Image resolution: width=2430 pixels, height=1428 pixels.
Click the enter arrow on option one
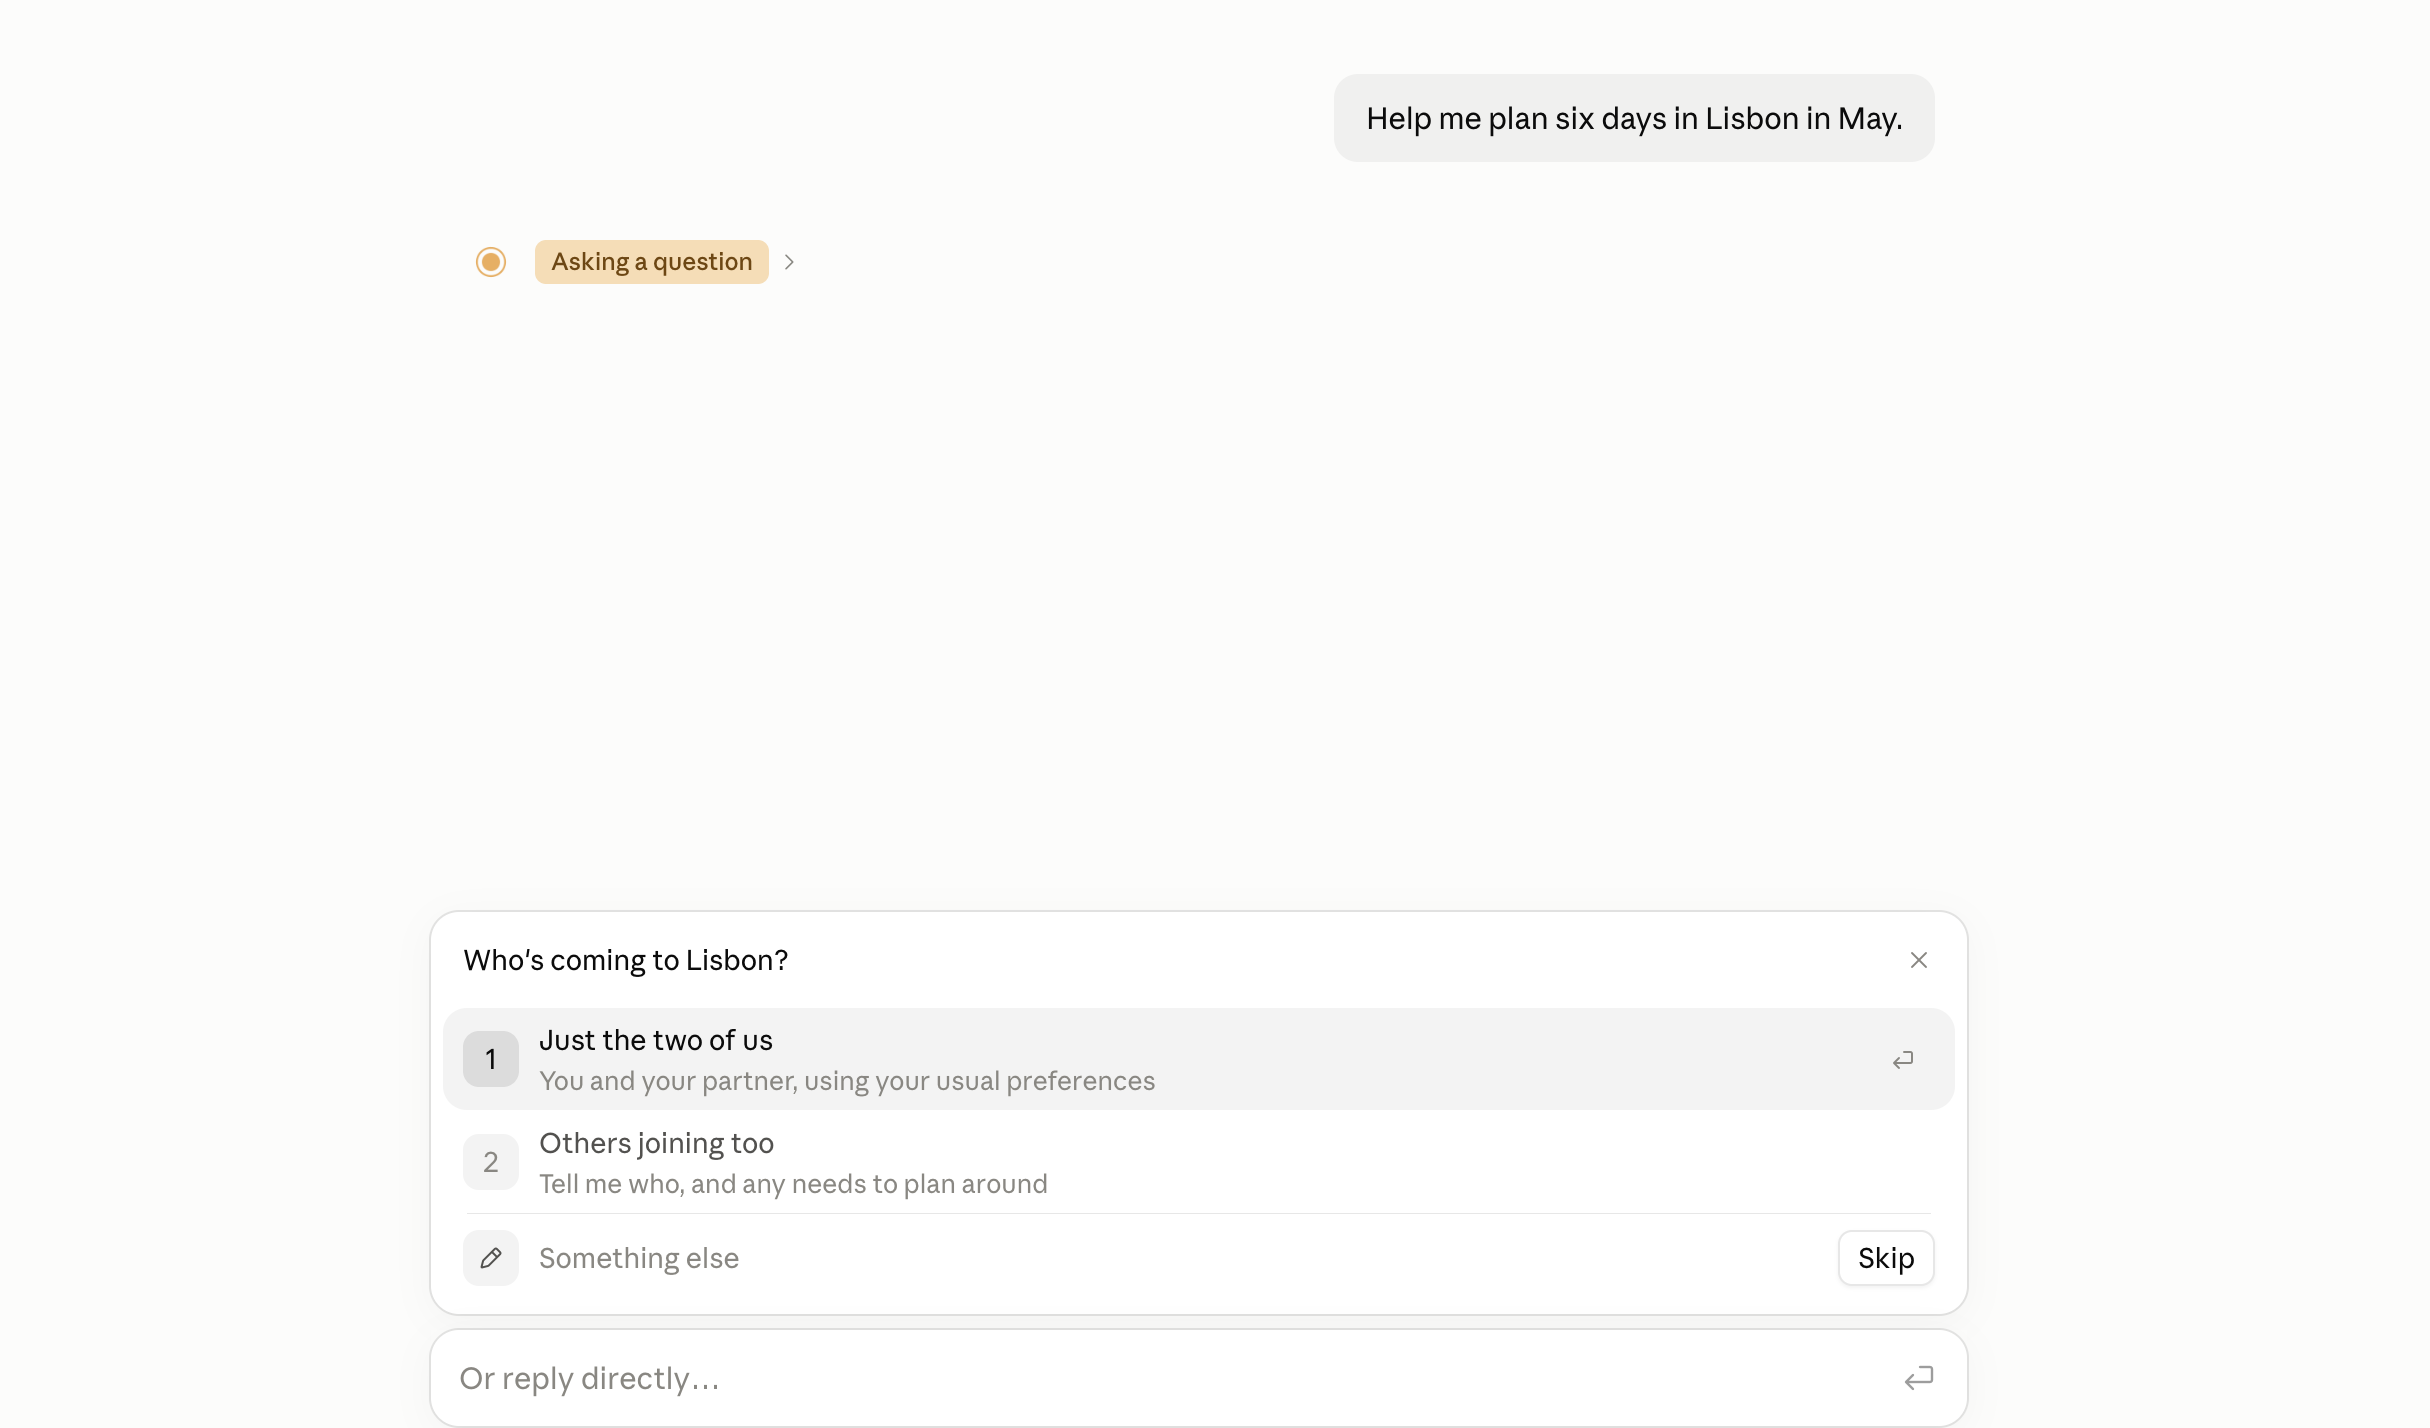[x=1902, y=1060]
